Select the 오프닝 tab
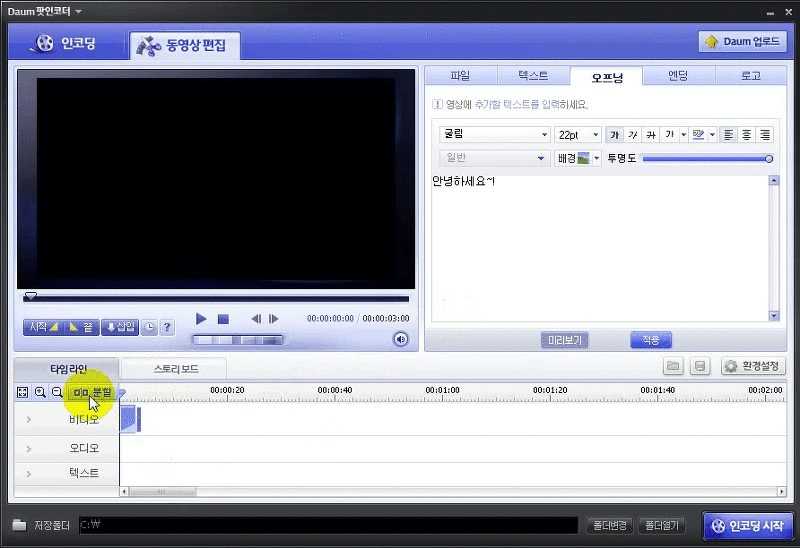 coord(607,77)
